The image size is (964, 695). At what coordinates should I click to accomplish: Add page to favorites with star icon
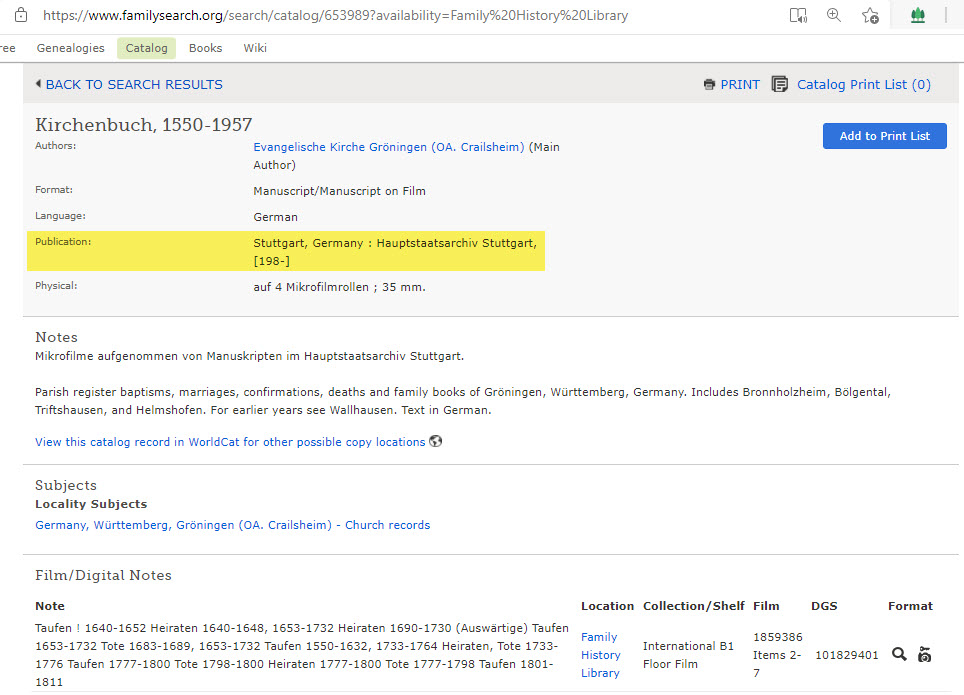click(871, 16)
